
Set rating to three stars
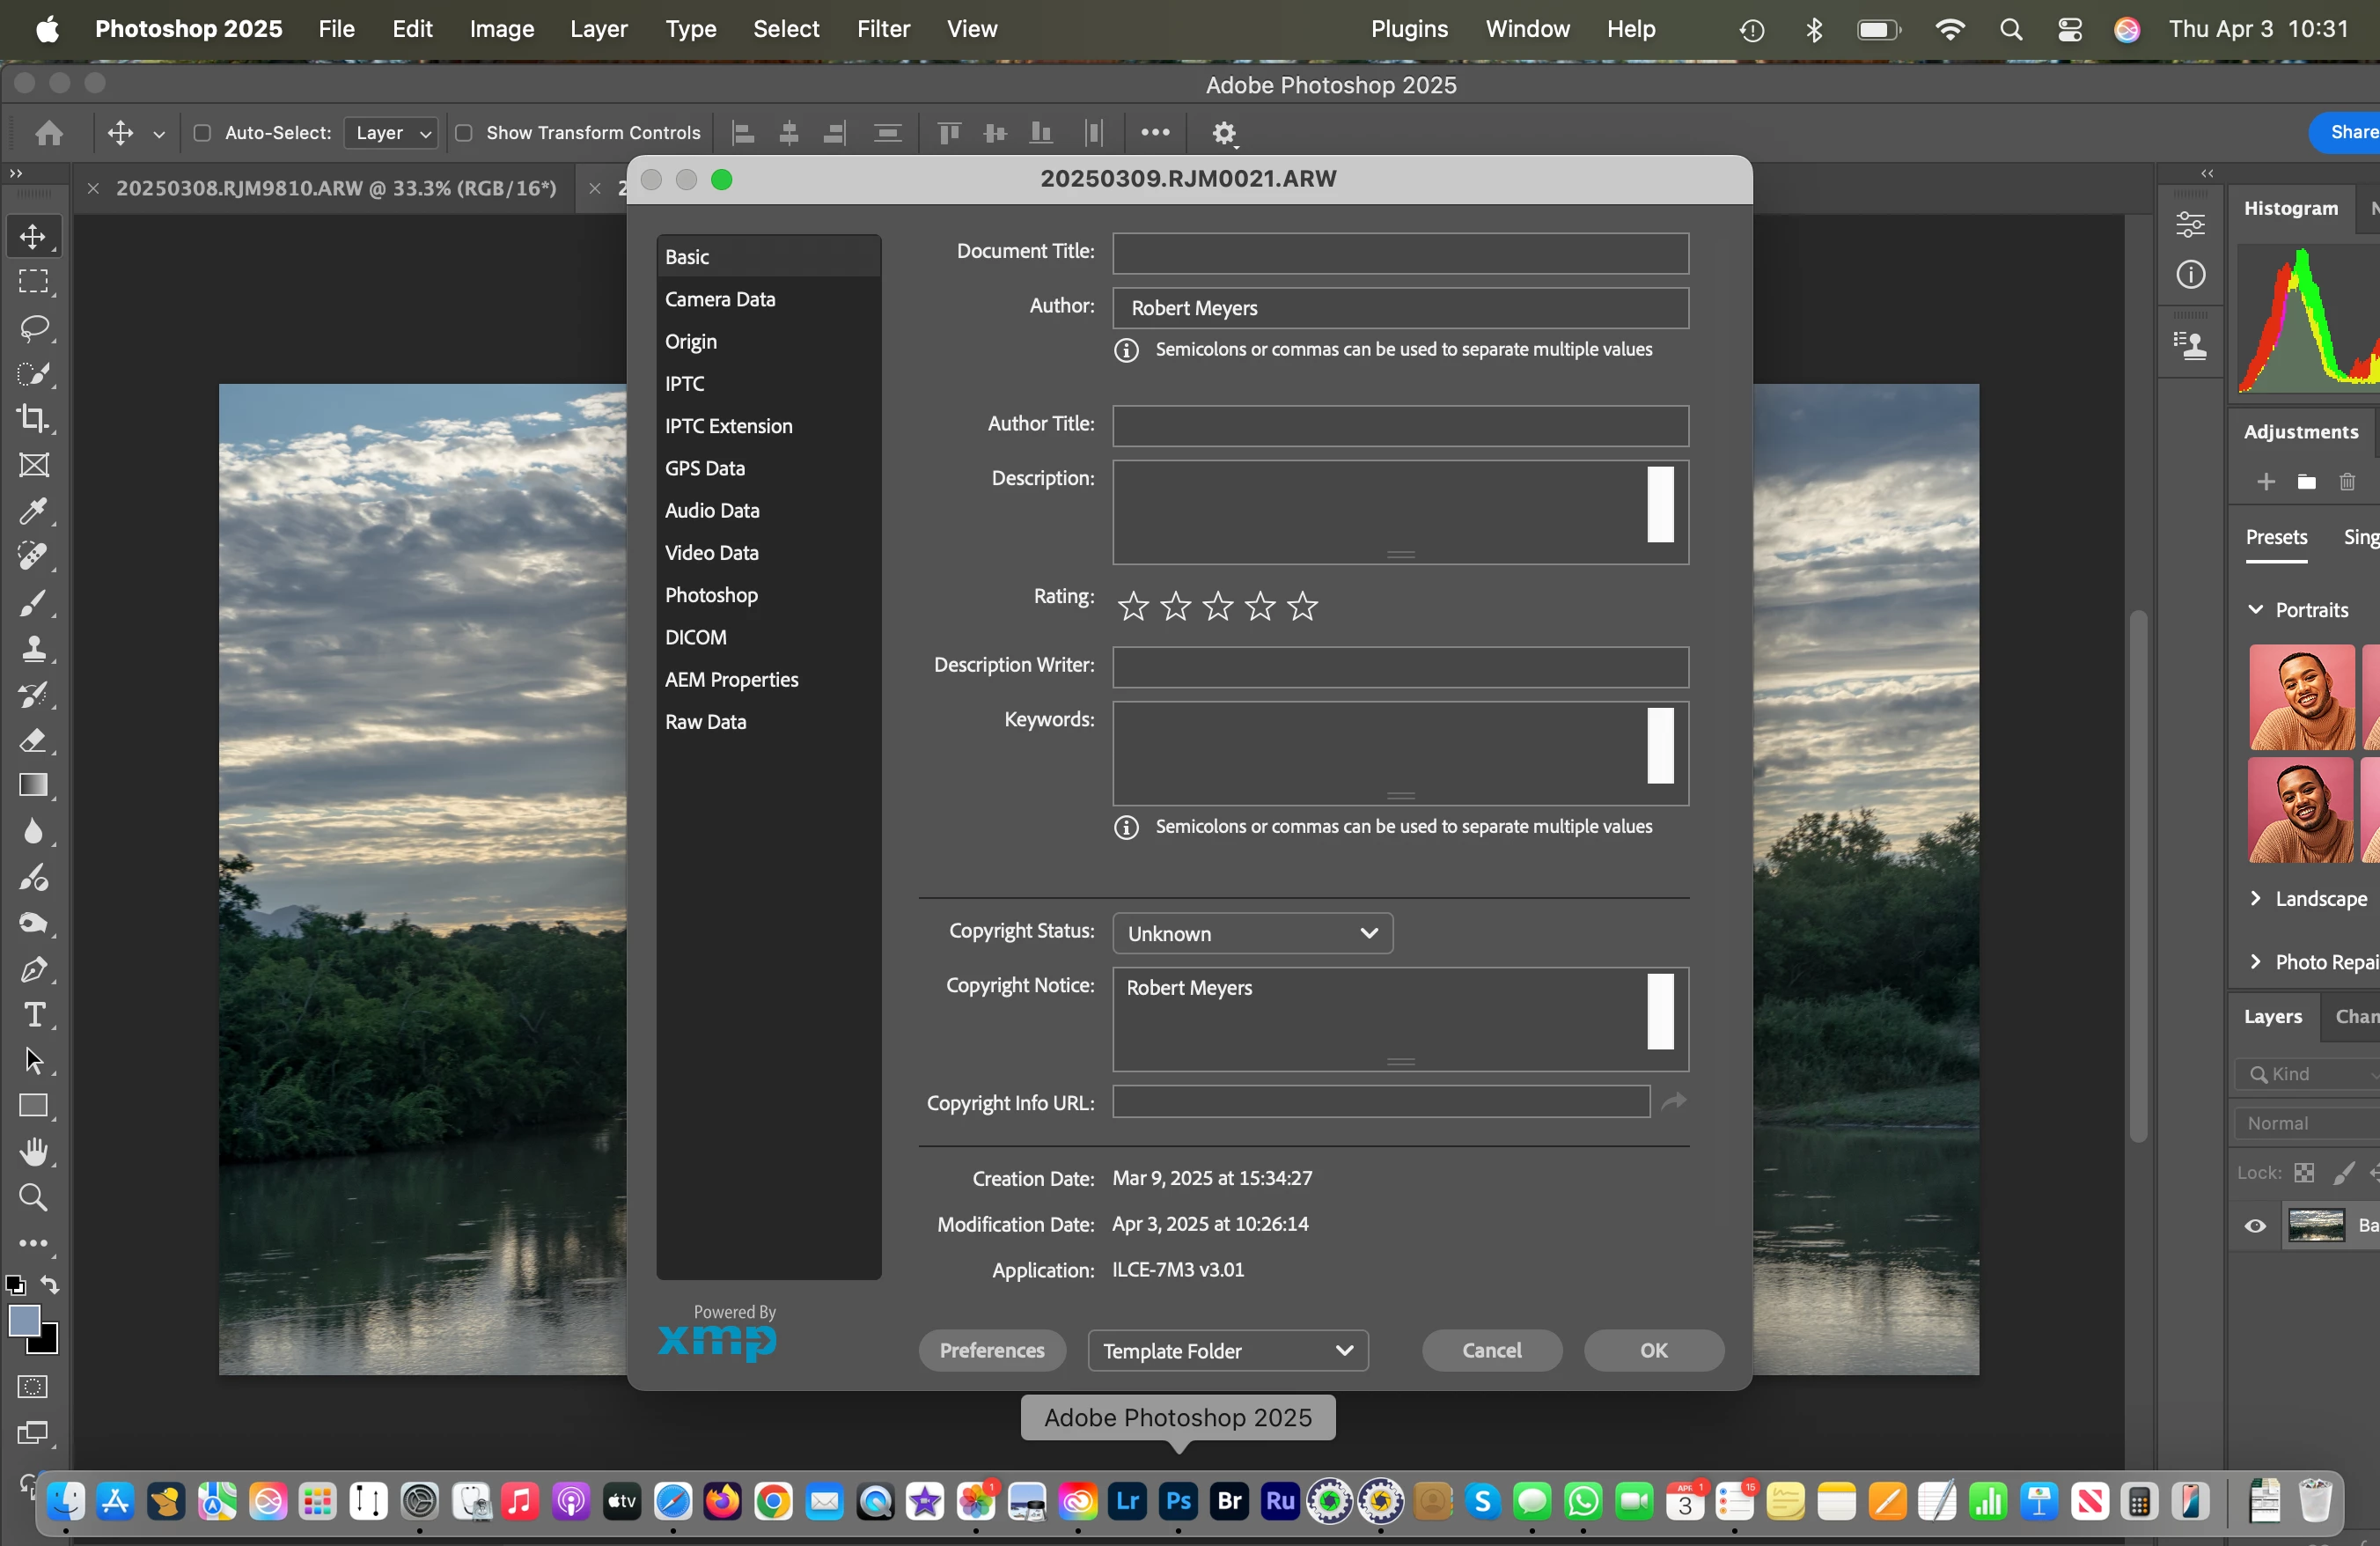[x=1217, y=605]
